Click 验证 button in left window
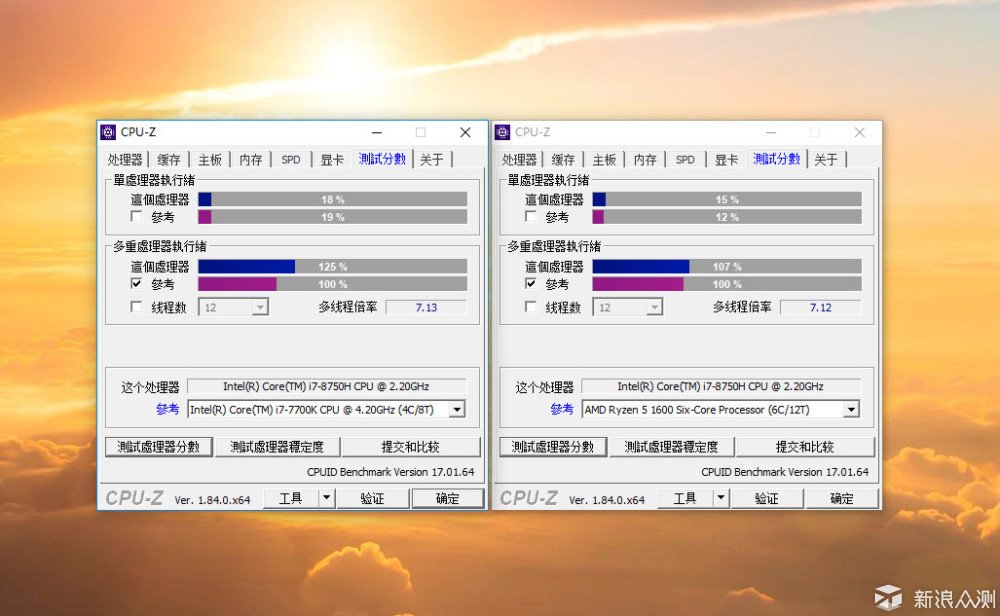1000x616 pixels. 372,498
